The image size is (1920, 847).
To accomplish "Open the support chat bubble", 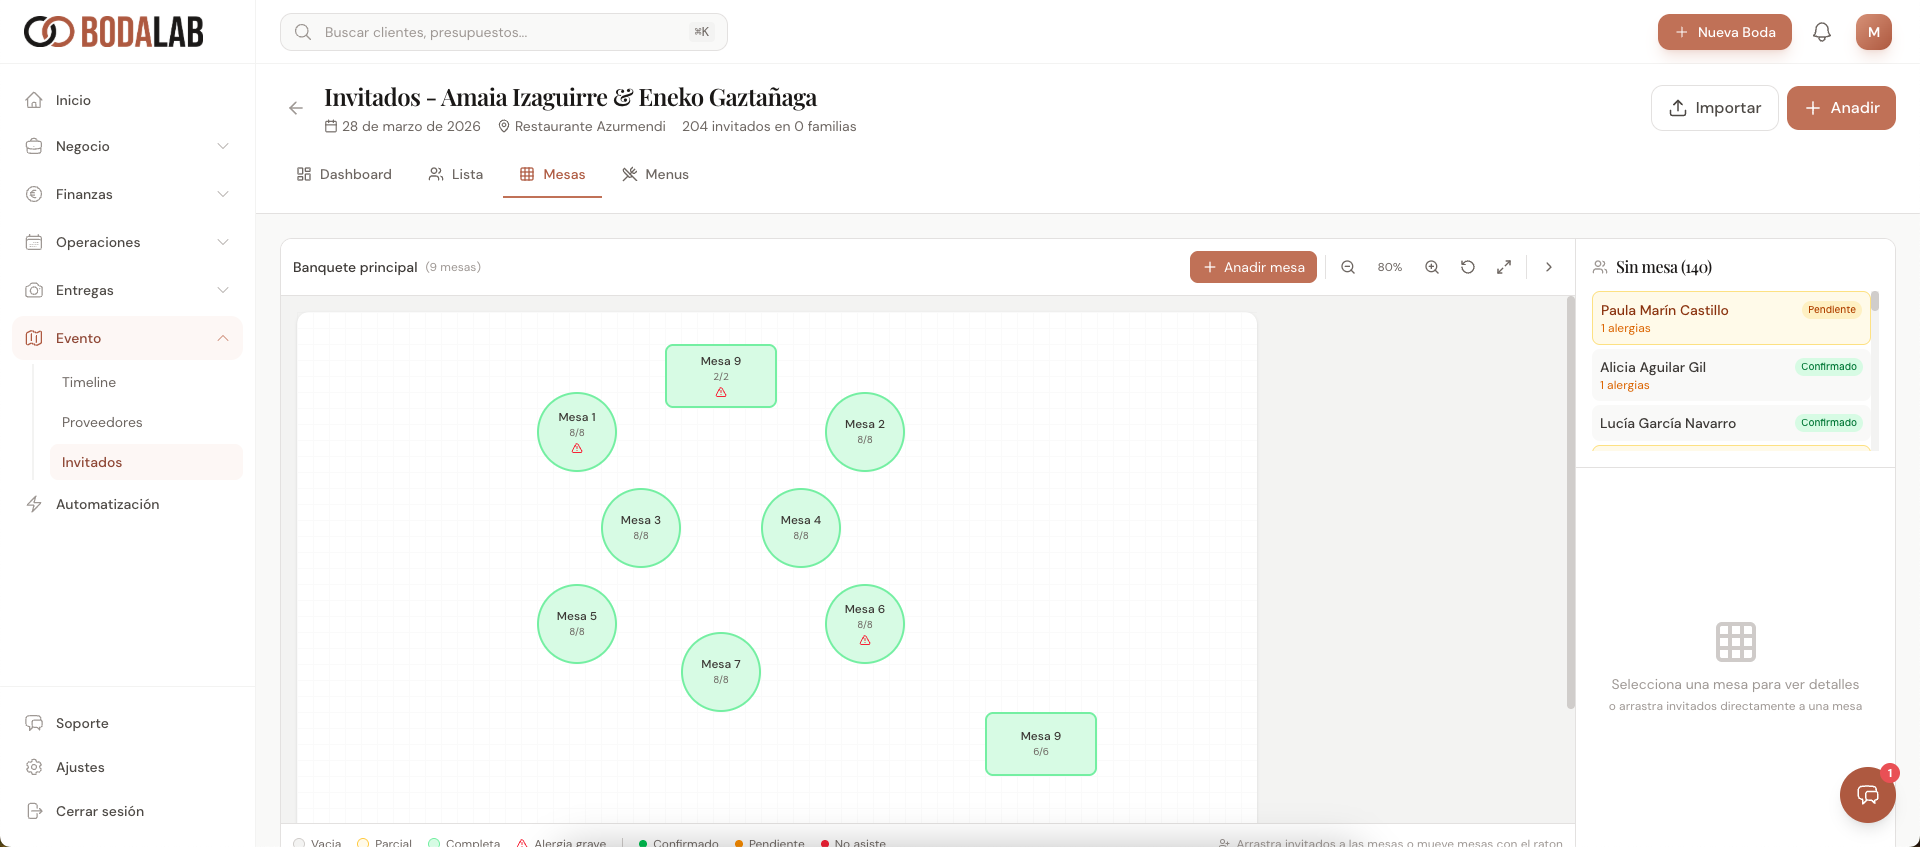I will [1867, 795].
